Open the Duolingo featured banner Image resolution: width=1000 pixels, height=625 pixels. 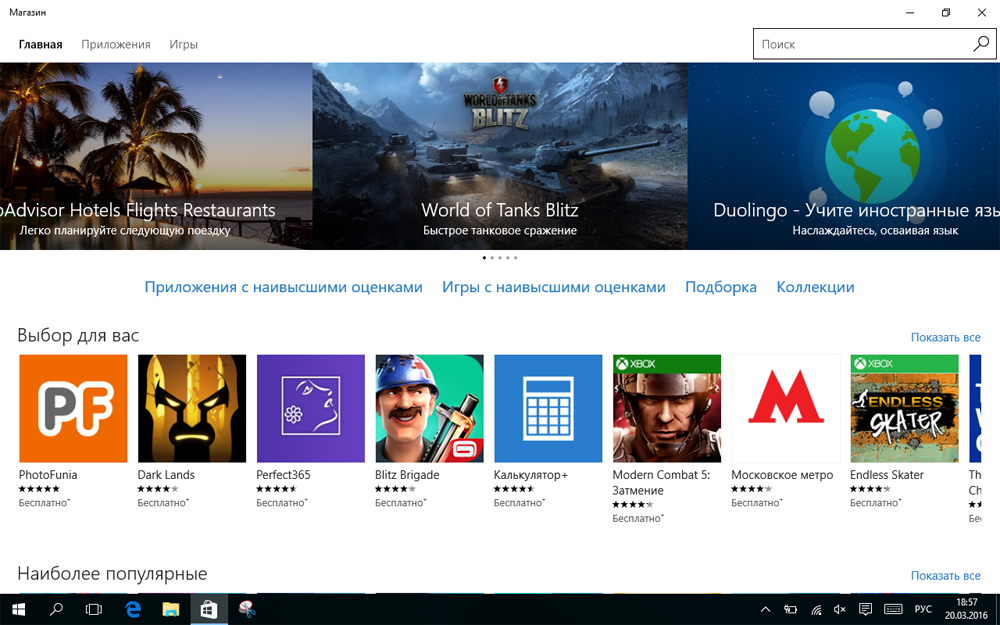(844, 156)
